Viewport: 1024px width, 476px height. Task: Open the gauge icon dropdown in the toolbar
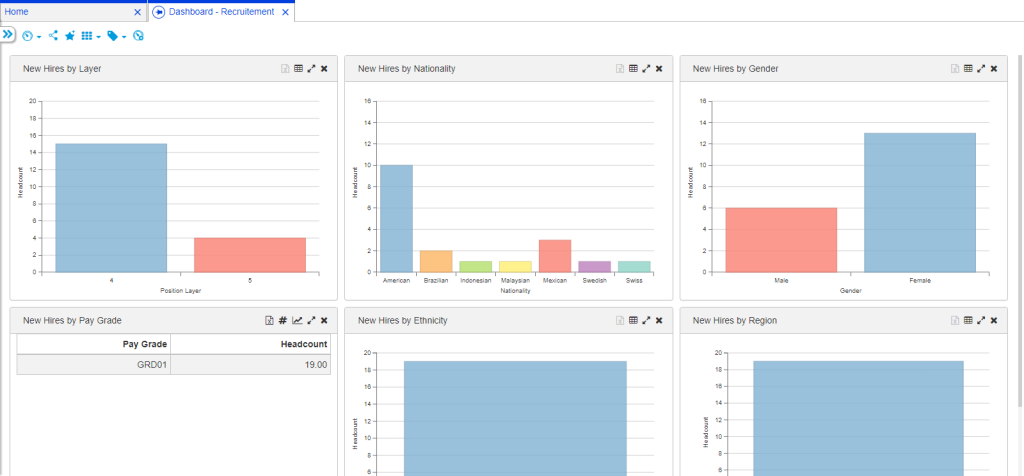tap(31, 36)
